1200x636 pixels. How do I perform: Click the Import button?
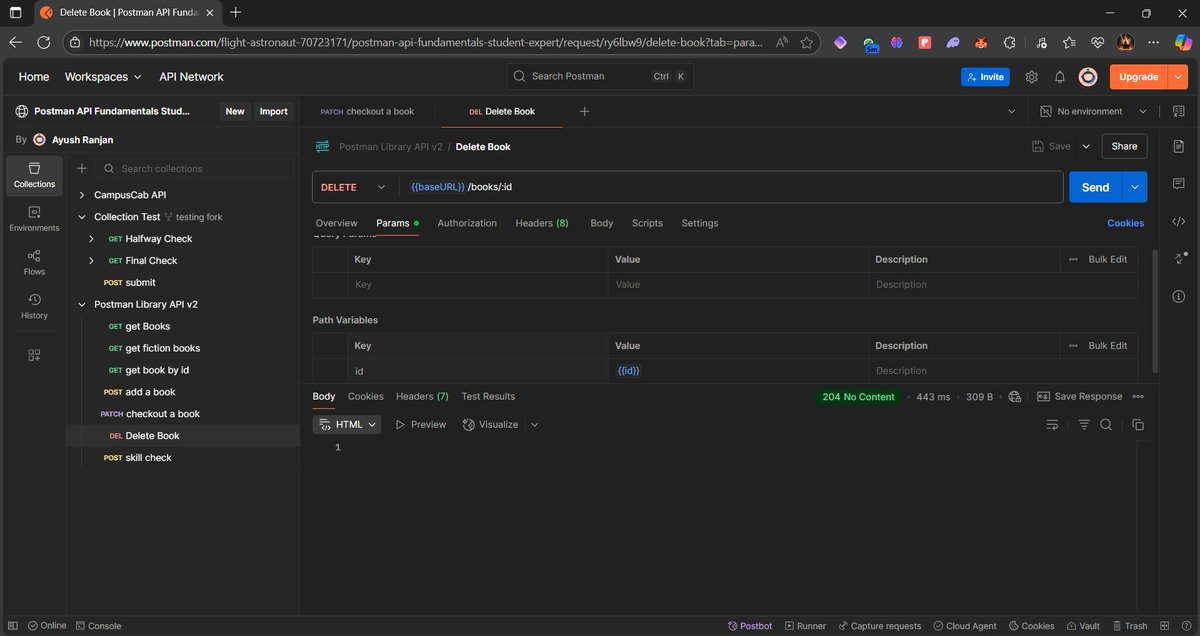(273, 111)
